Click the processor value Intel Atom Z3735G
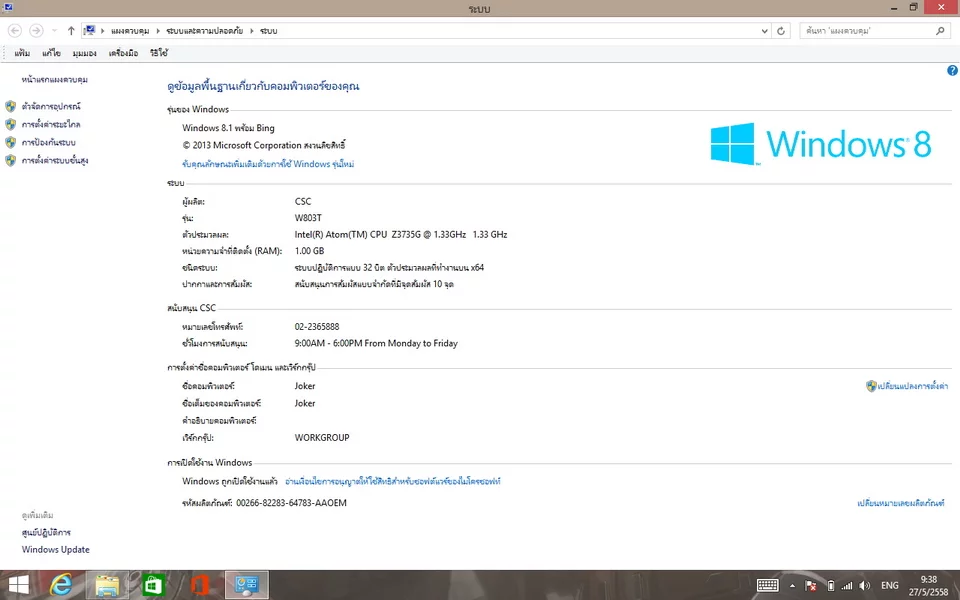 coord(401,234)
